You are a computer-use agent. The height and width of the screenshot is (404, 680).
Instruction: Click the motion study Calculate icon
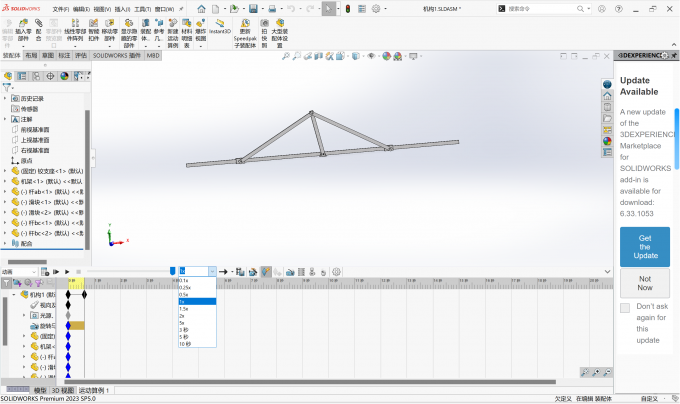pyautogui.click(x=45, y=272)
